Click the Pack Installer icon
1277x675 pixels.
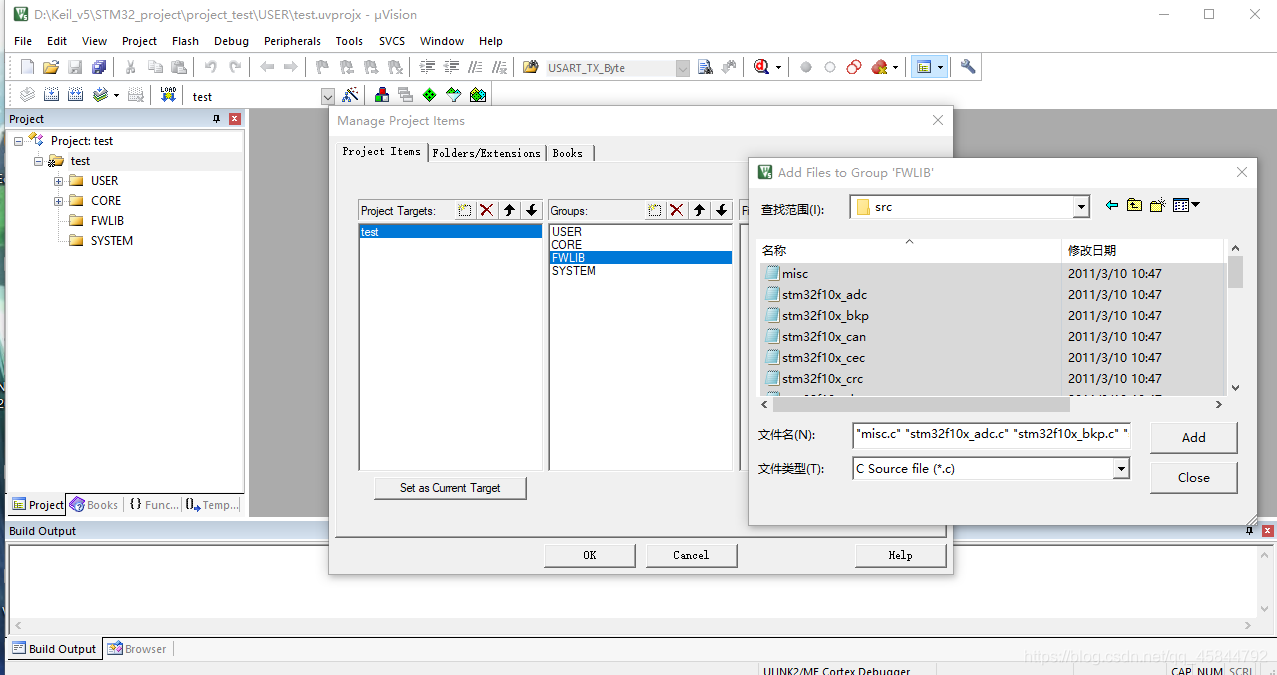[477, 95]
